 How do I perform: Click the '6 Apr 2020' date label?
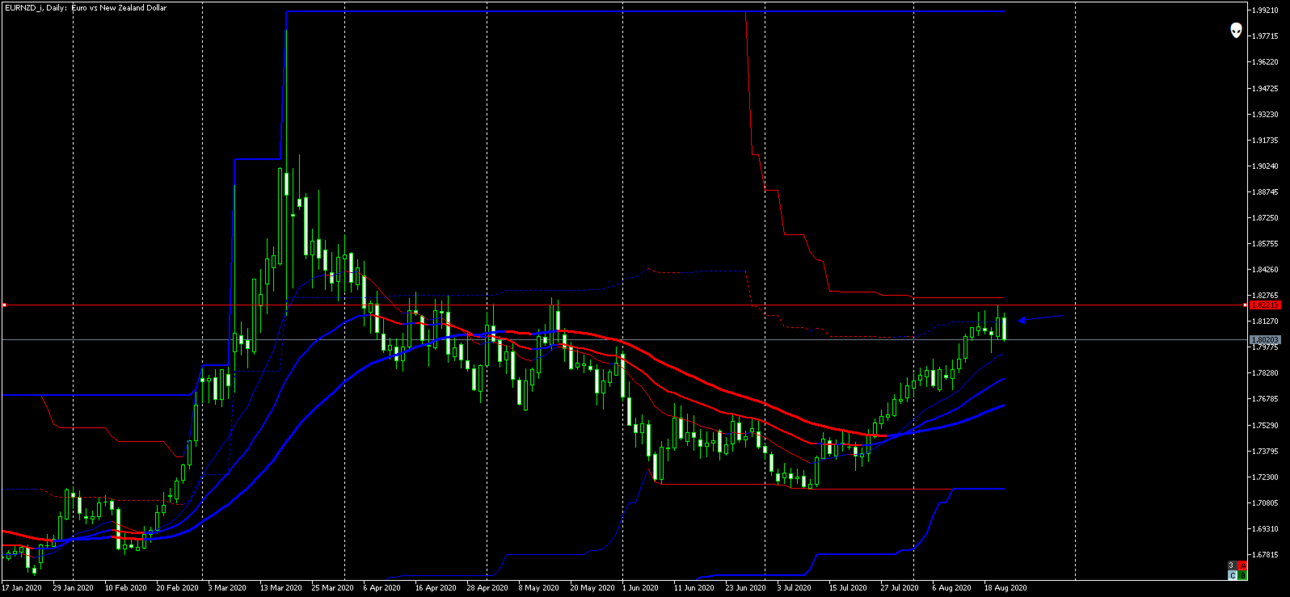[383, 588]
